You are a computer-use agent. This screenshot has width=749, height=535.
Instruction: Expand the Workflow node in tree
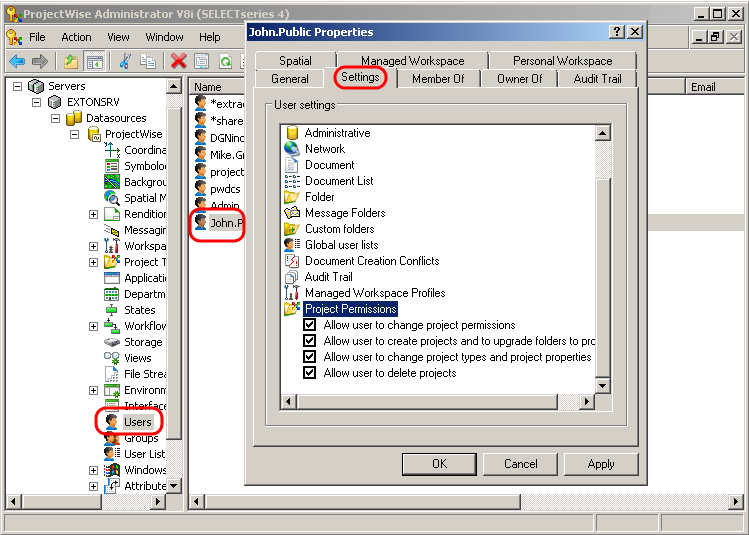94,326
